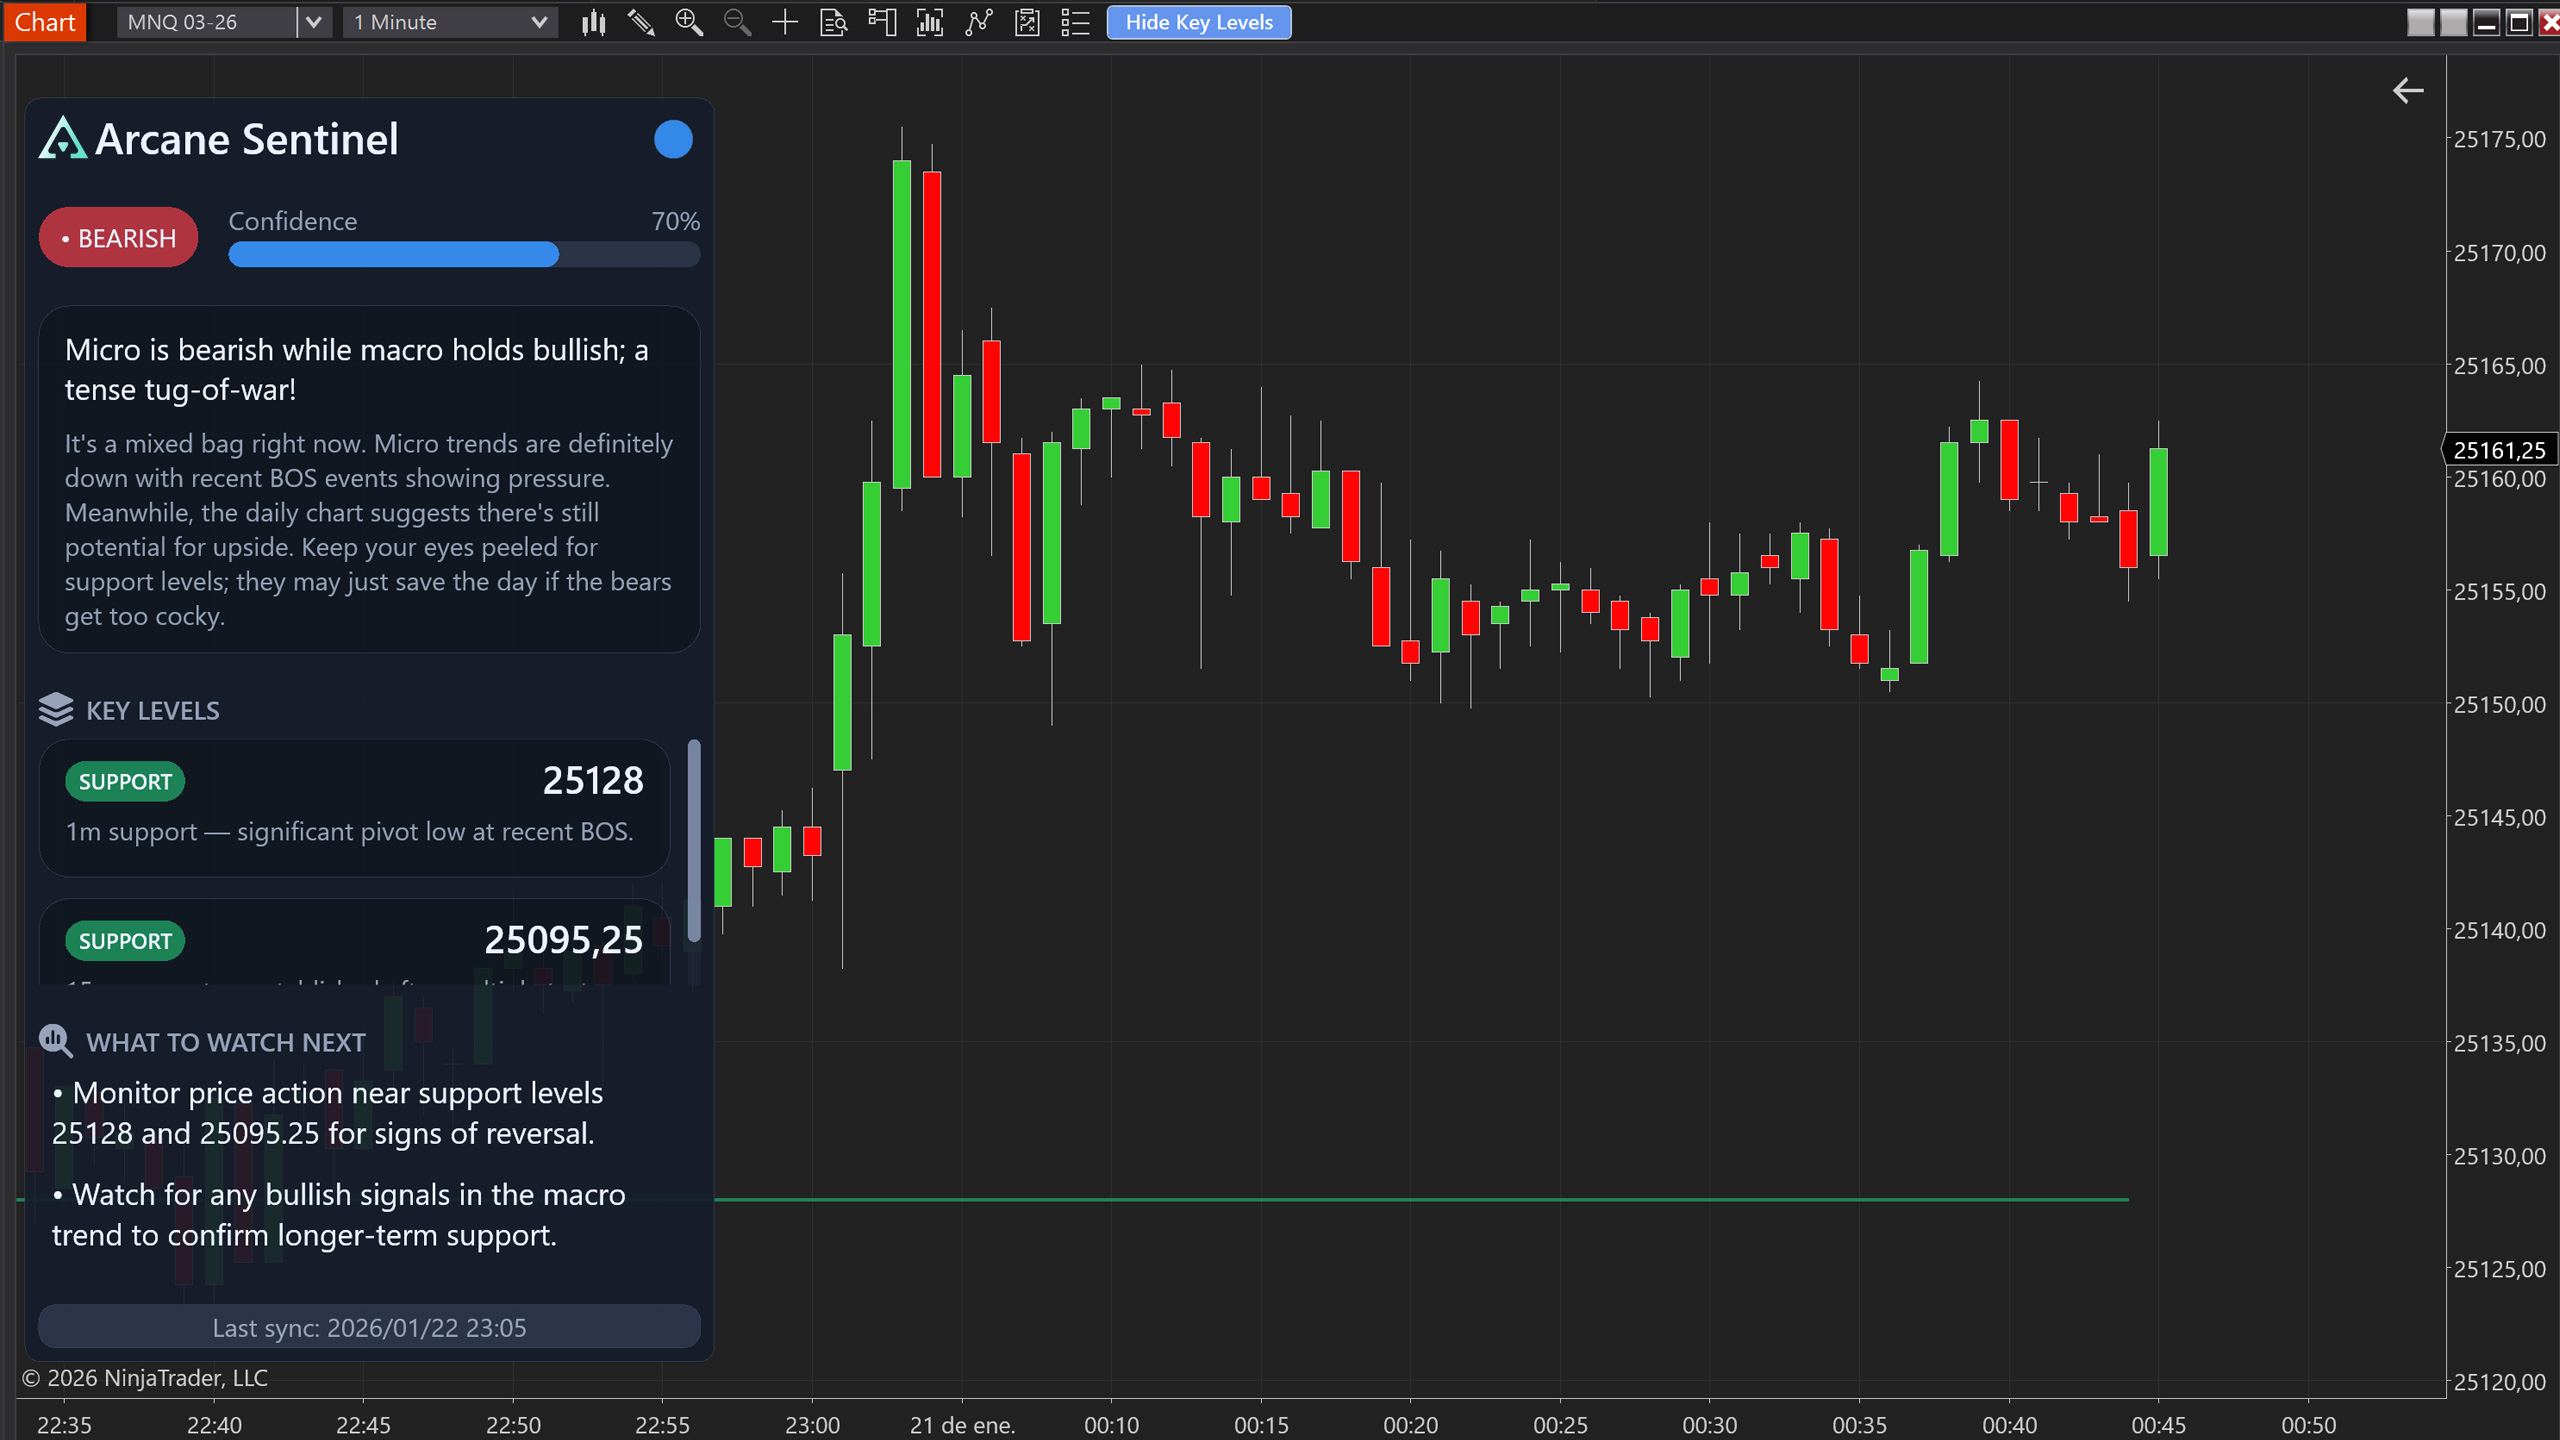Open the 1 Minute interval dropdown

pos(450,22)
